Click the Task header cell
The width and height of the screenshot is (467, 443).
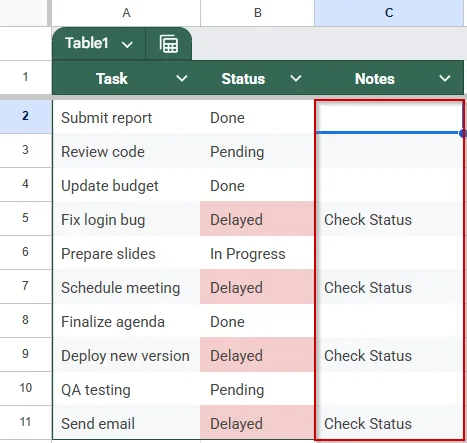[126, 78]
